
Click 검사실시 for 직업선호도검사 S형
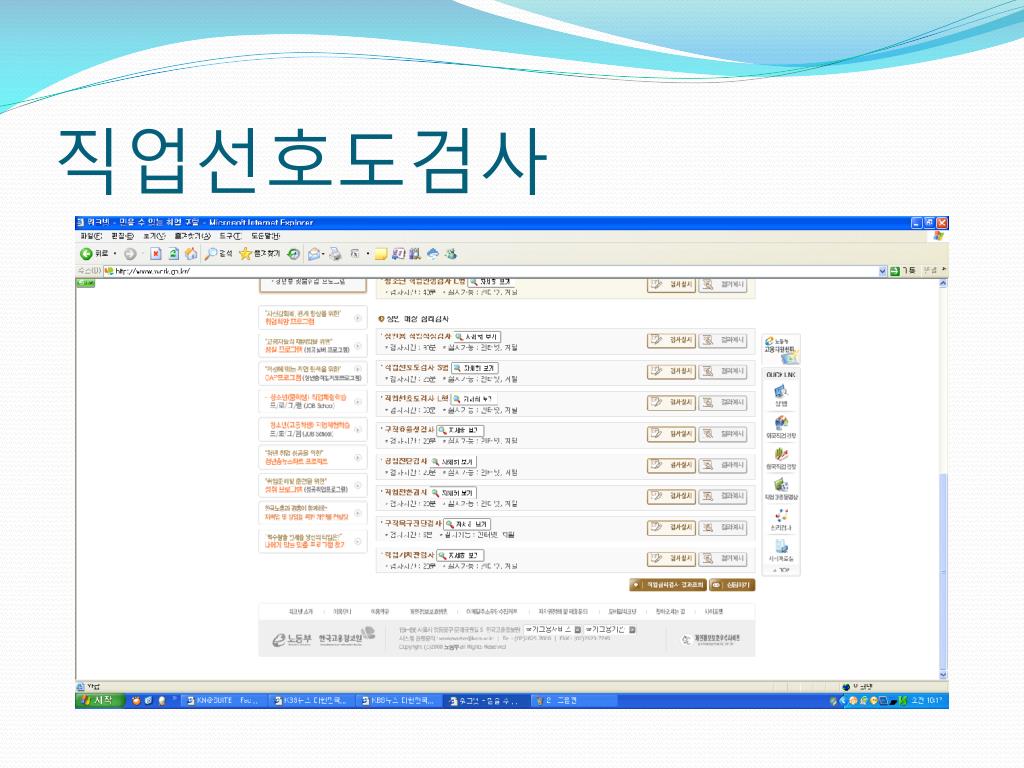point(671,372)
